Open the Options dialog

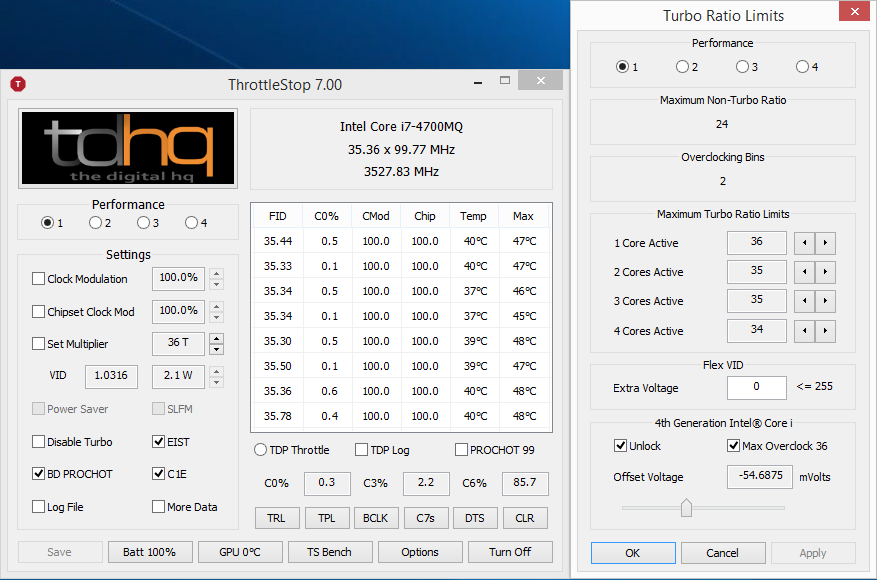tap(420, 552)
